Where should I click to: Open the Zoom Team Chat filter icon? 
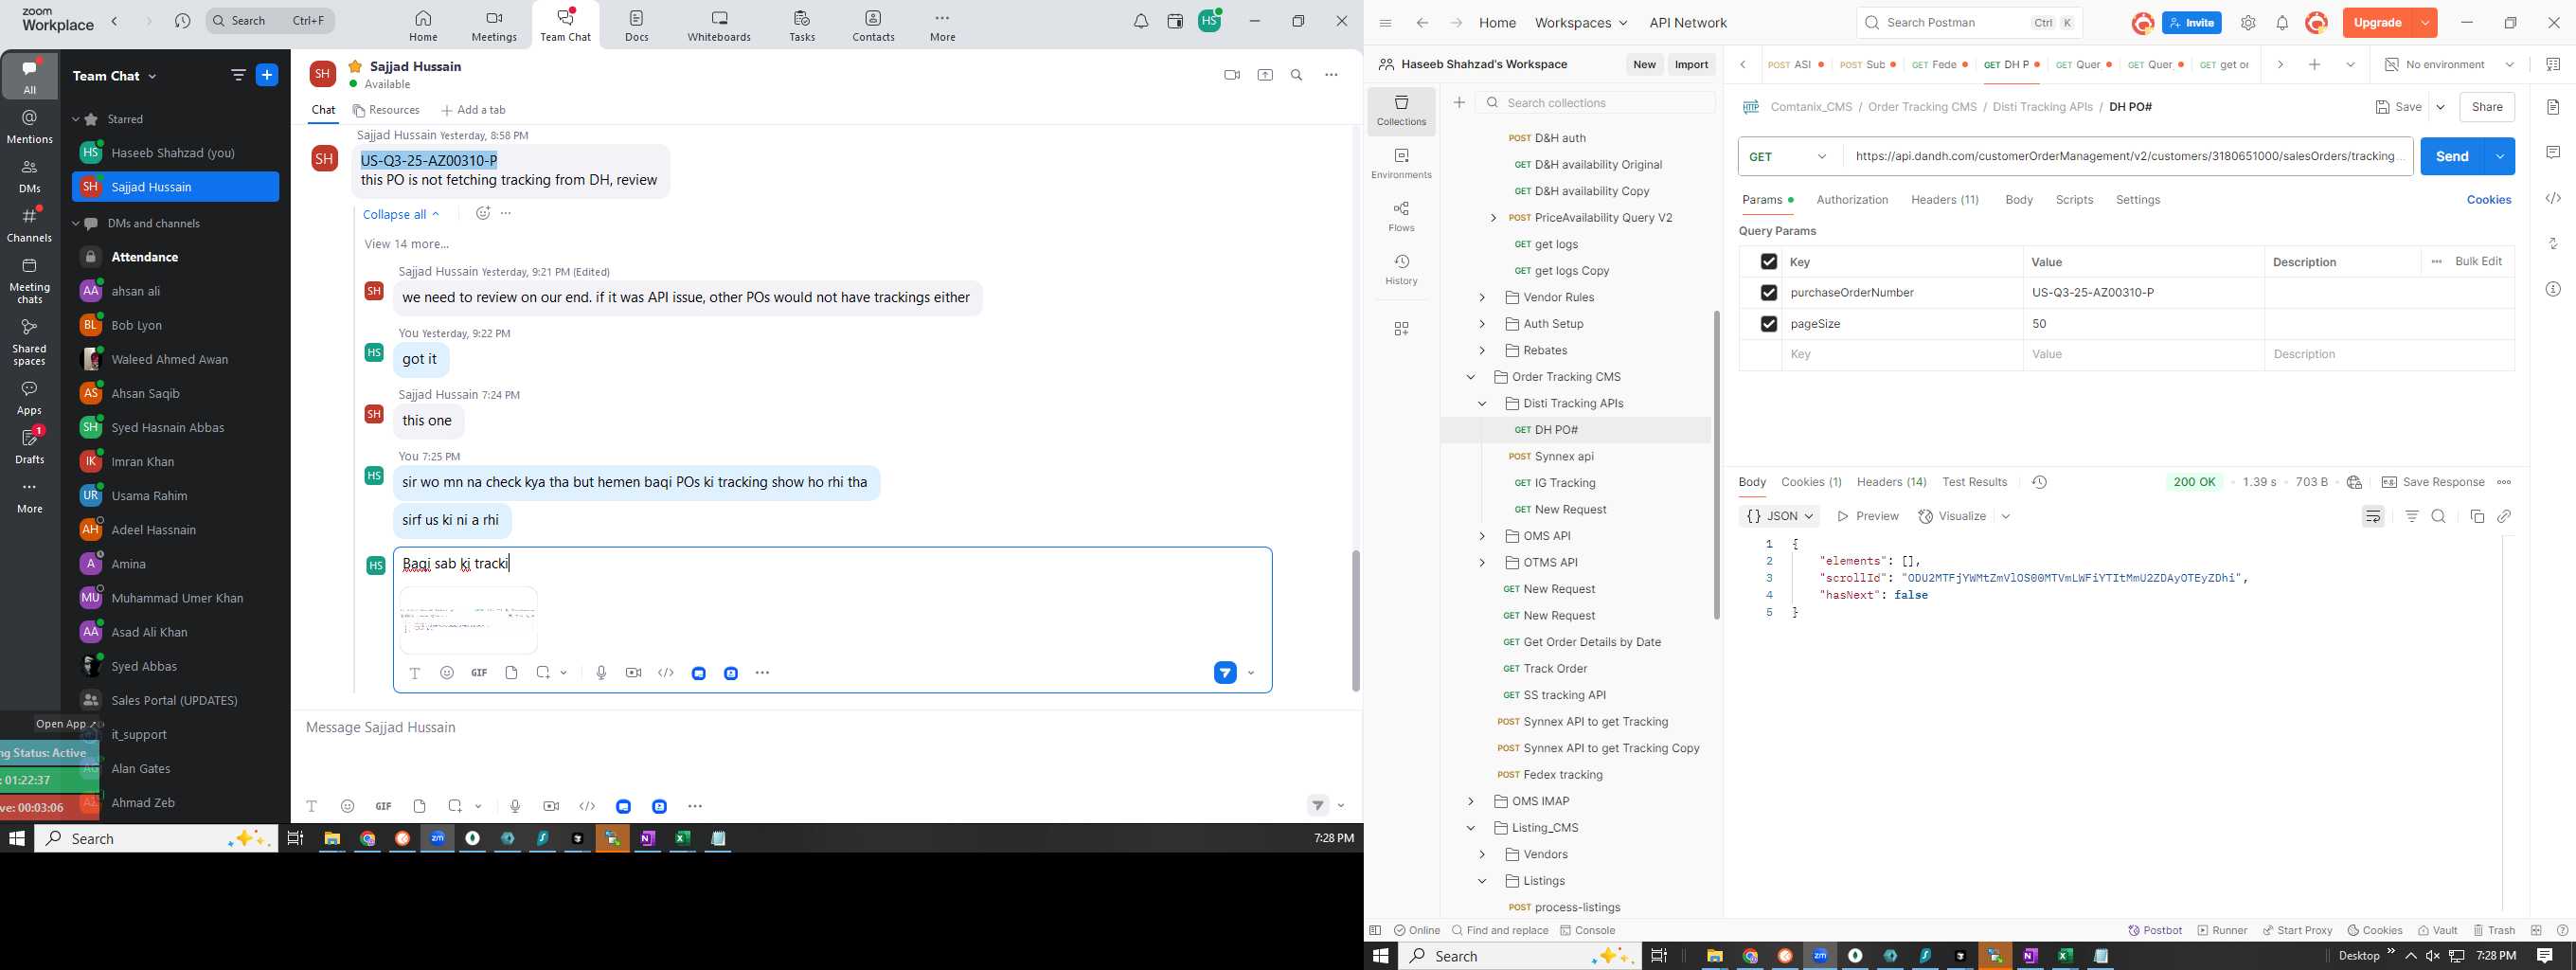pyautogui.click(x=238, y=75)
